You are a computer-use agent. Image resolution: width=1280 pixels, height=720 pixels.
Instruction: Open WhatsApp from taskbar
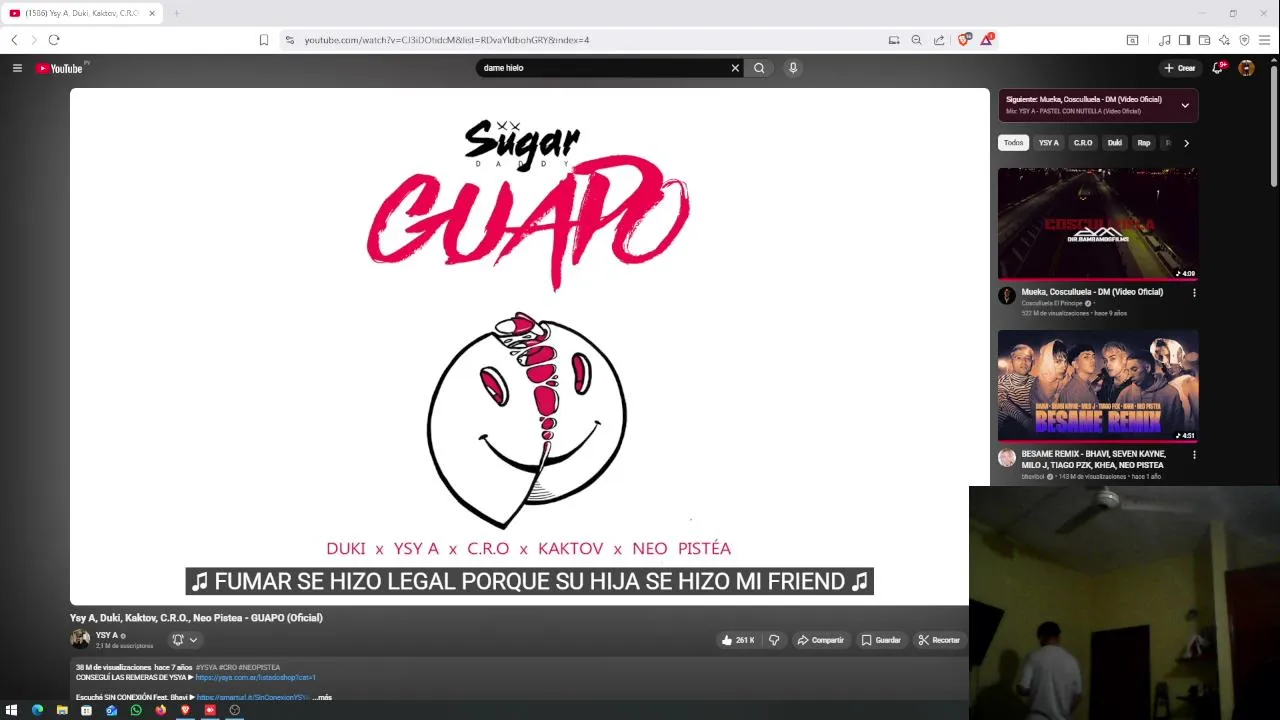136,710
